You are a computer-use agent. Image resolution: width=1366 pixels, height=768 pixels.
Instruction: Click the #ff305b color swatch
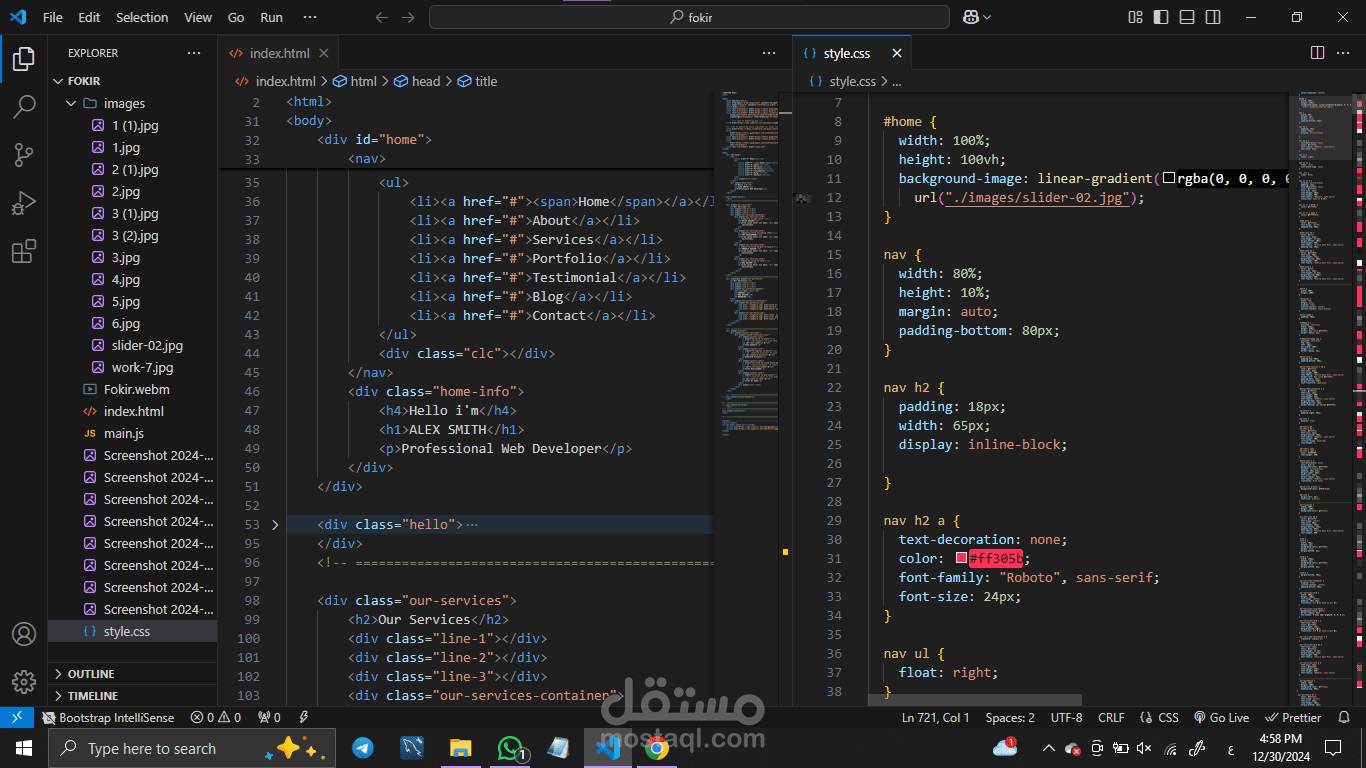(961, 559)
